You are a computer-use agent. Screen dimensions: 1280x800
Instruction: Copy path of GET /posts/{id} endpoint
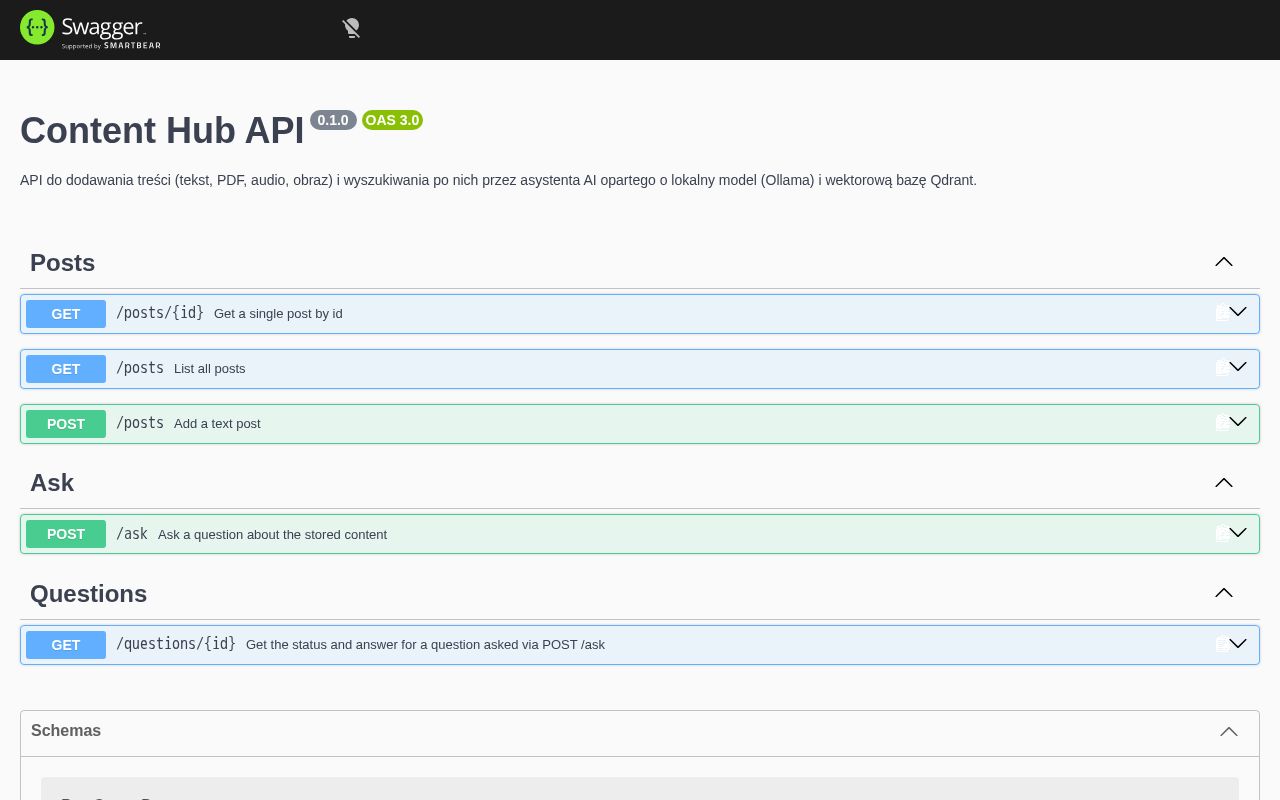1221,313
